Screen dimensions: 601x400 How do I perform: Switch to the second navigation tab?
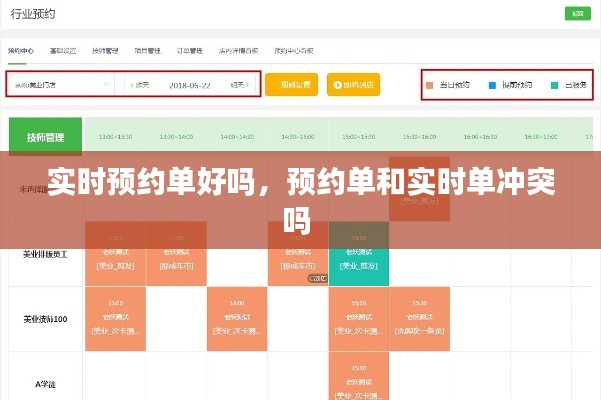tap(63, 49)
